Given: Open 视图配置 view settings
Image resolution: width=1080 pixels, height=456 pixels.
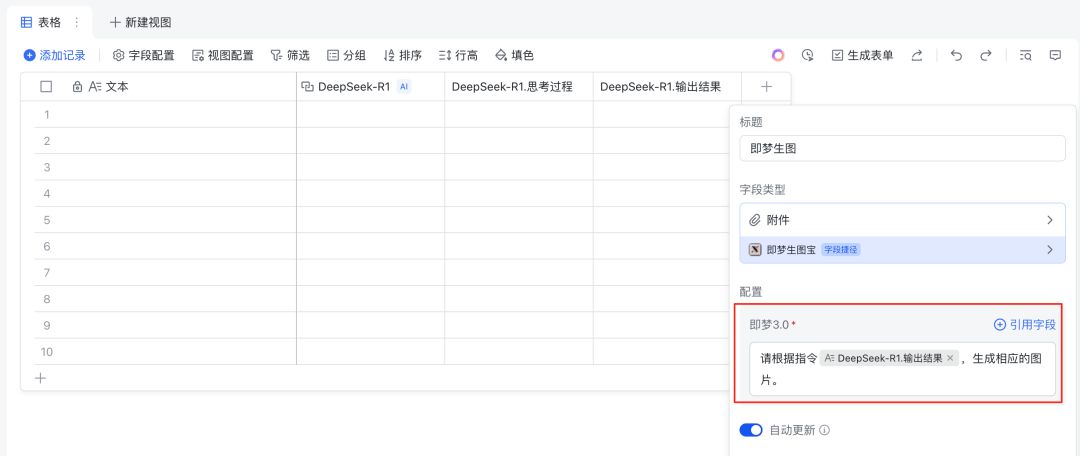Looking at the screenshot, I should [x=222, y=55].
